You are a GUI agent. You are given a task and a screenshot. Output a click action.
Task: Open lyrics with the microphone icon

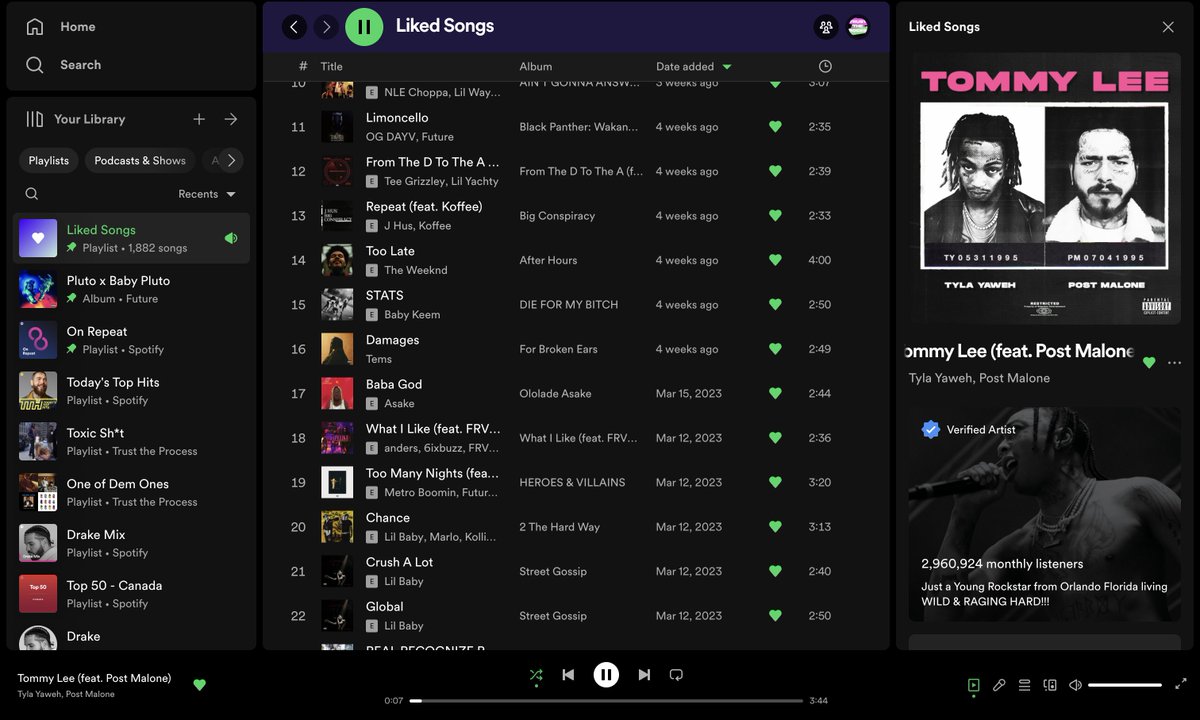pos(999,685)
